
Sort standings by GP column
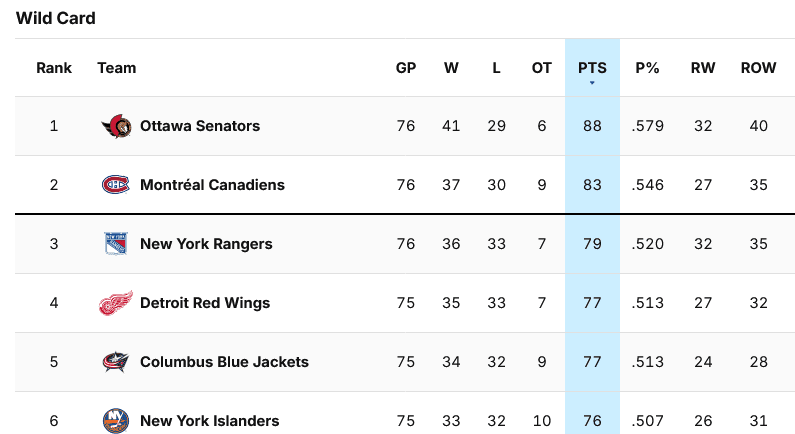(406, 68)
